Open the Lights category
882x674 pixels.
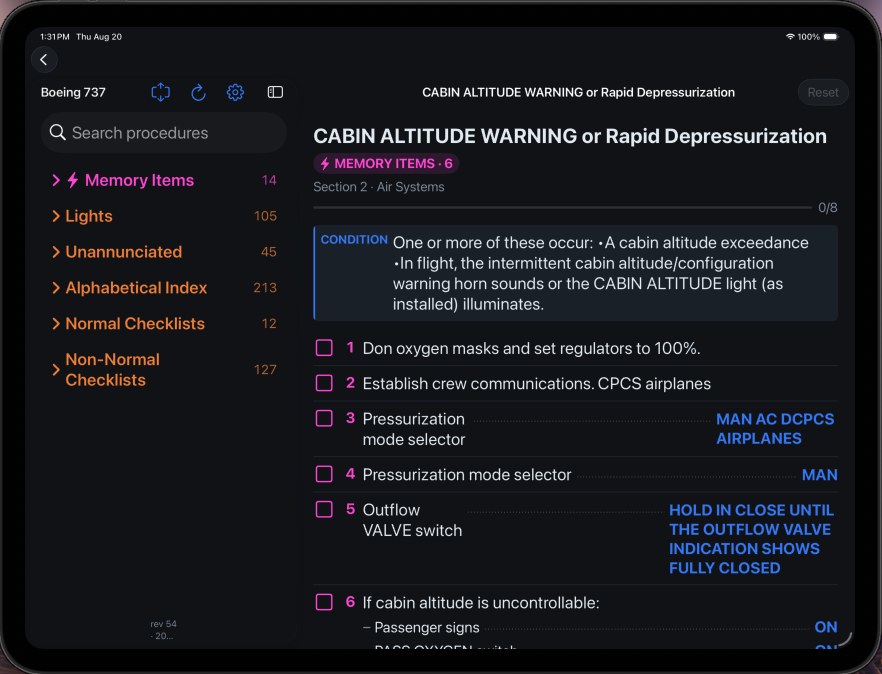click(x=164, y=216)
